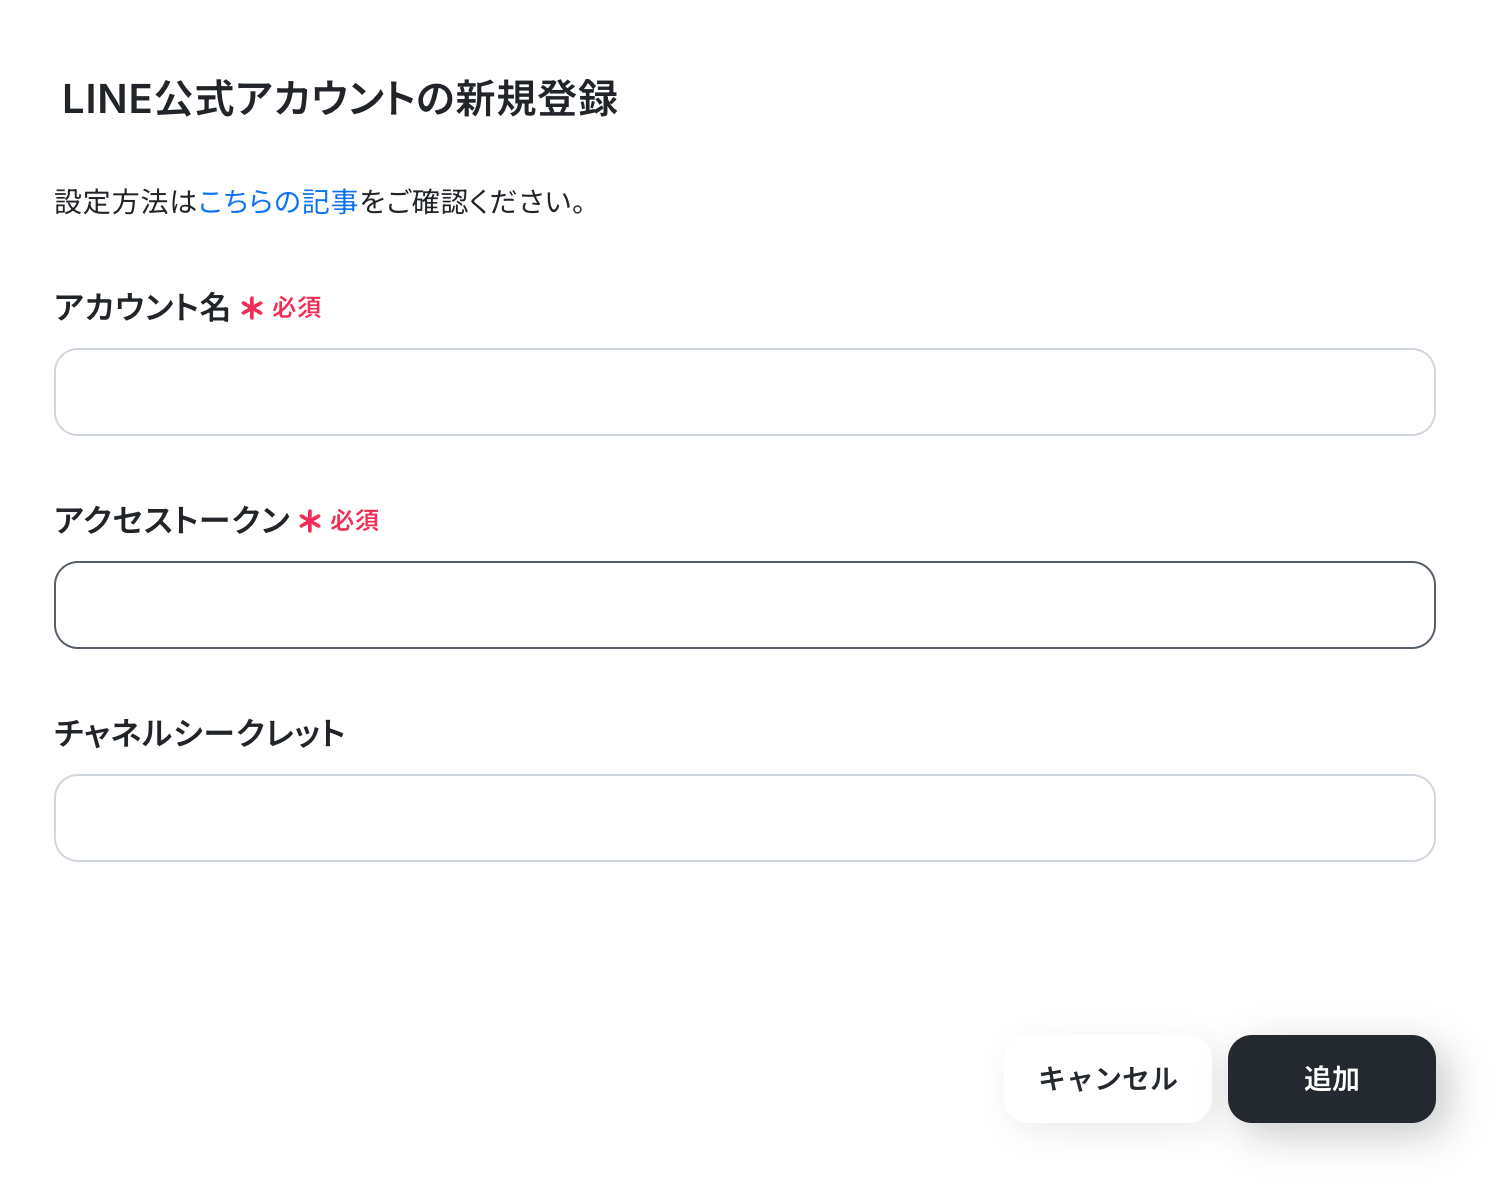Focus the アカウント名 text field
The height and width of the screenshot is (1184, 1498).
pos(744,392)
